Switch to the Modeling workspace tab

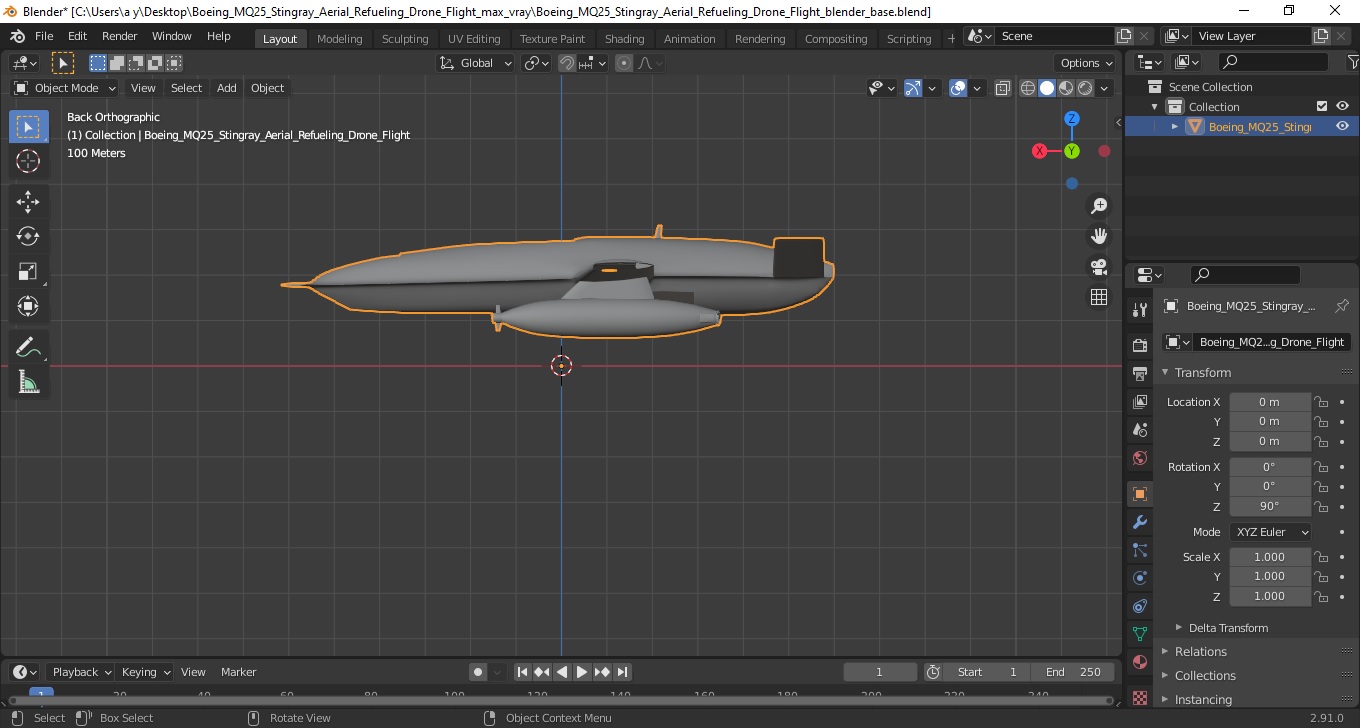[340, 39]
